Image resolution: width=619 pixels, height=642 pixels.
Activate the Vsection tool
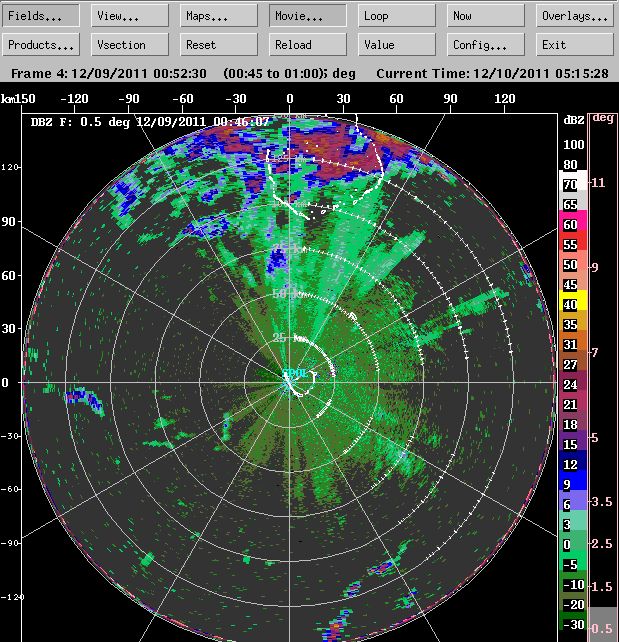point(130,44)
